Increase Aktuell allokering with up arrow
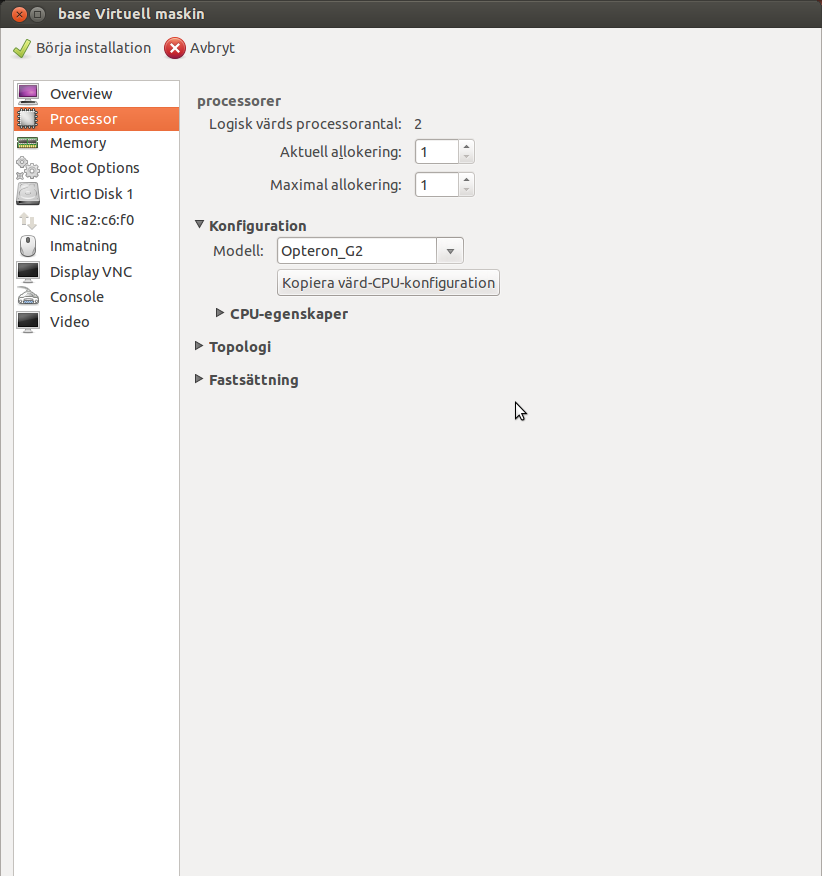The width and height of the screenshot is (822, 876). (466, 147)
